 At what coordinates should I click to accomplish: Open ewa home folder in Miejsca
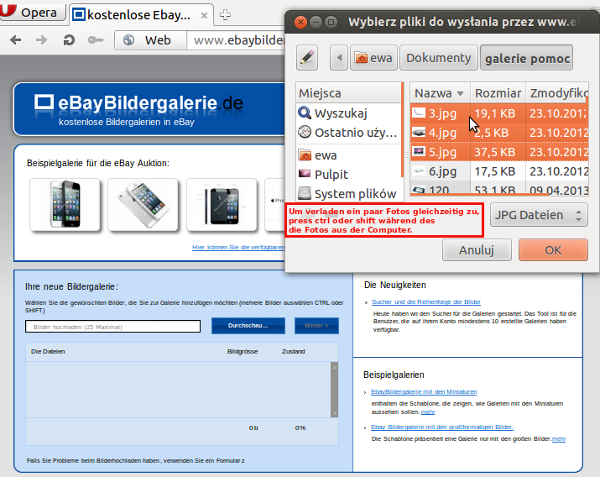pyautogui.click(x=348, y=155)
